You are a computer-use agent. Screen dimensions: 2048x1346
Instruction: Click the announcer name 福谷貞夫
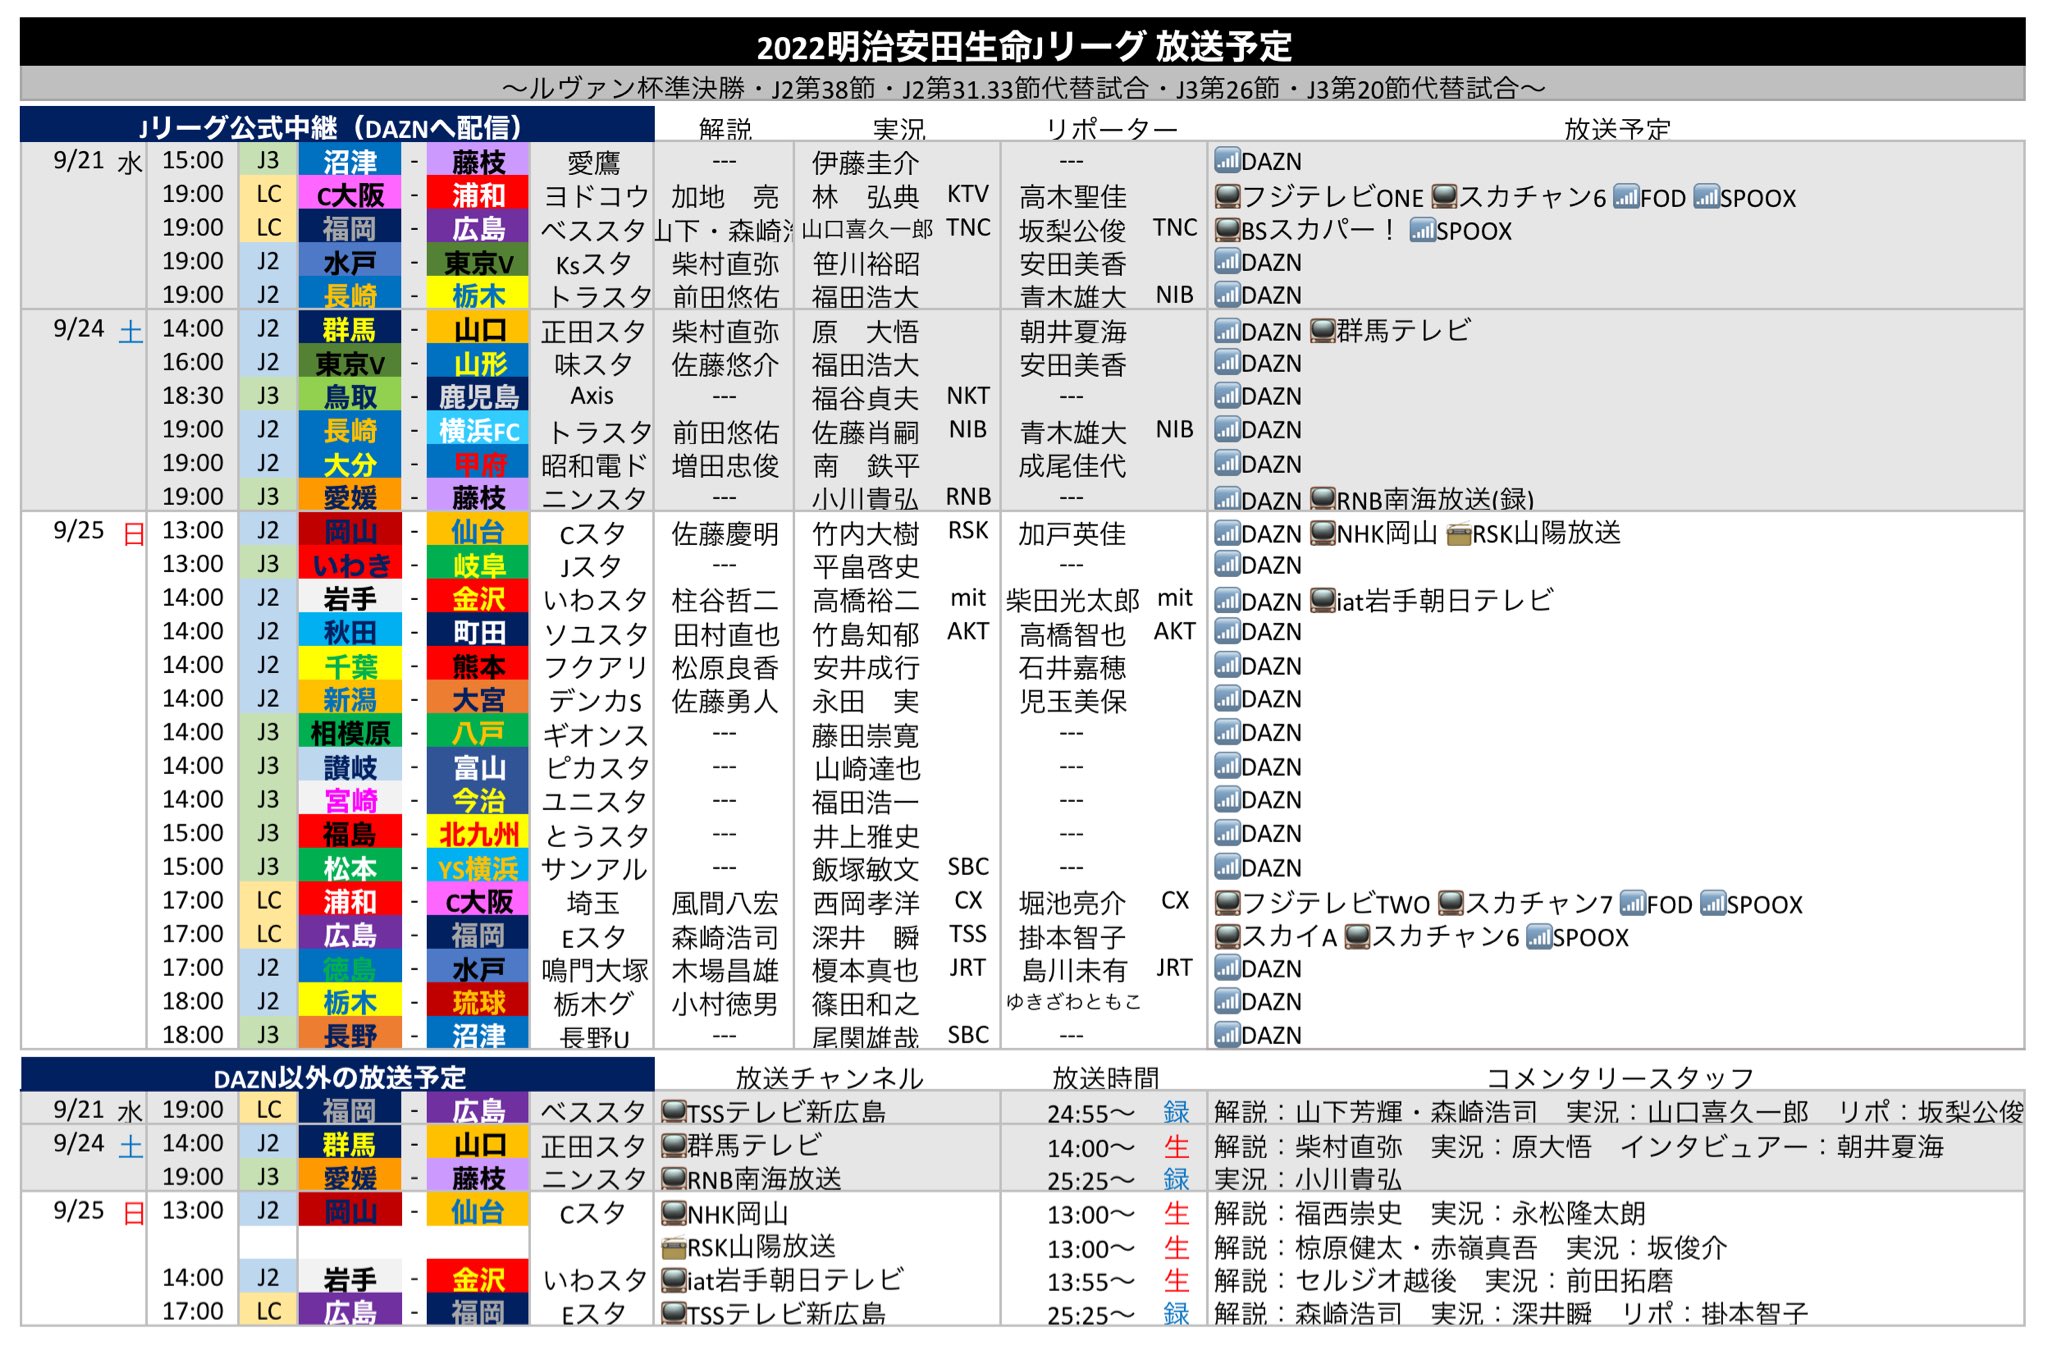pos(865,398)
